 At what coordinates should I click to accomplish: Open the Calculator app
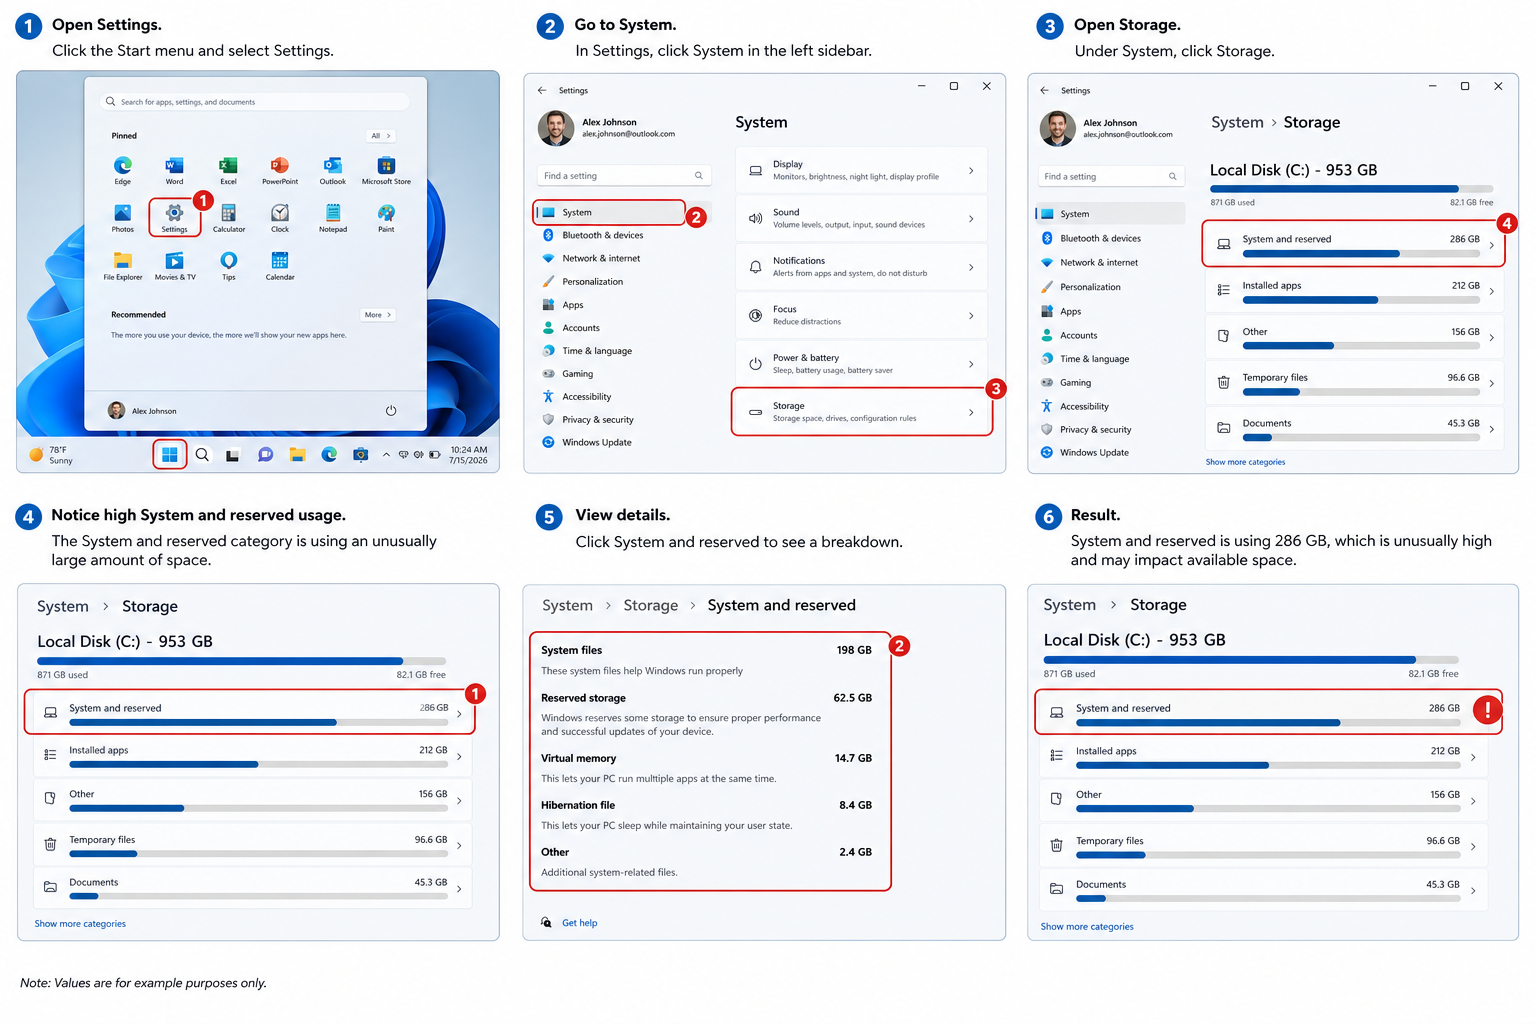coord(228,217)
